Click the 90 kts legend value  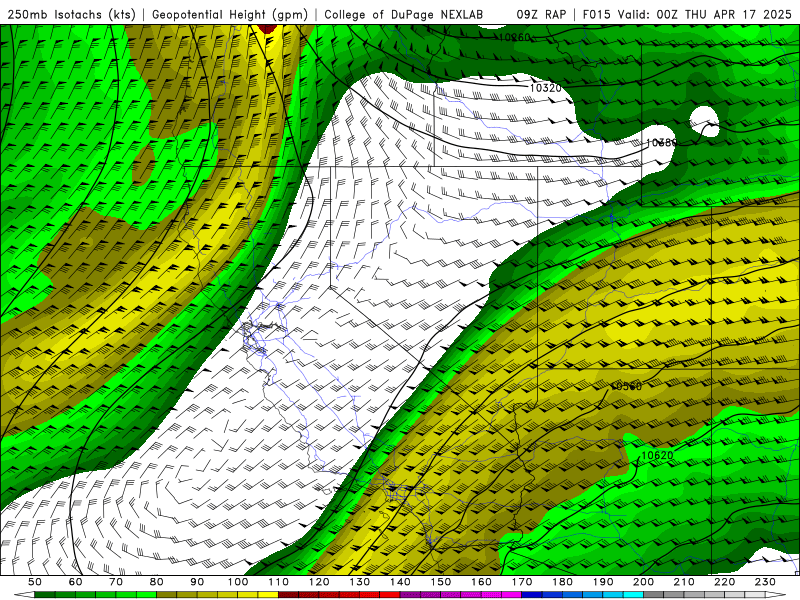tap(197, 582)
